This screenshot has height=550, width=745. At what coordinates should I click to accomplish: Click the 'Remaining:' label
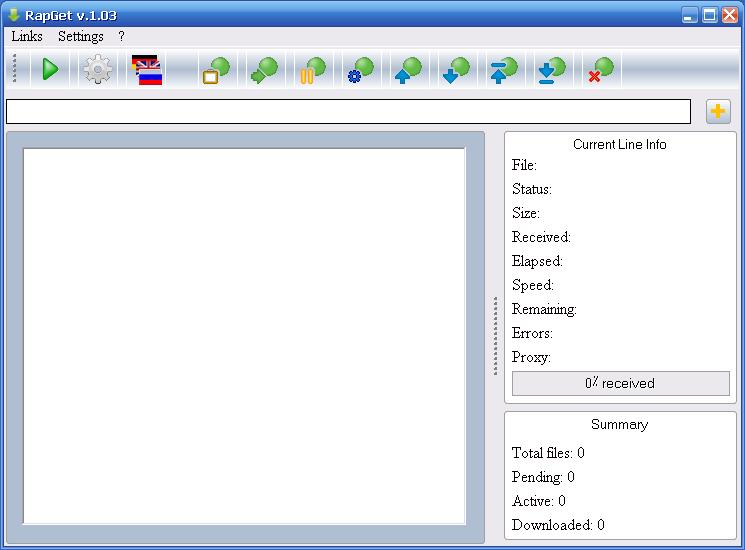pos(544,309)
